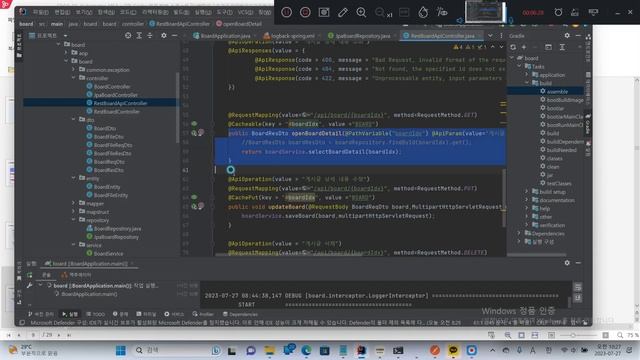
Task: Click the select-opened-file target icon in Project panel
Action: (x=128, y=36)
